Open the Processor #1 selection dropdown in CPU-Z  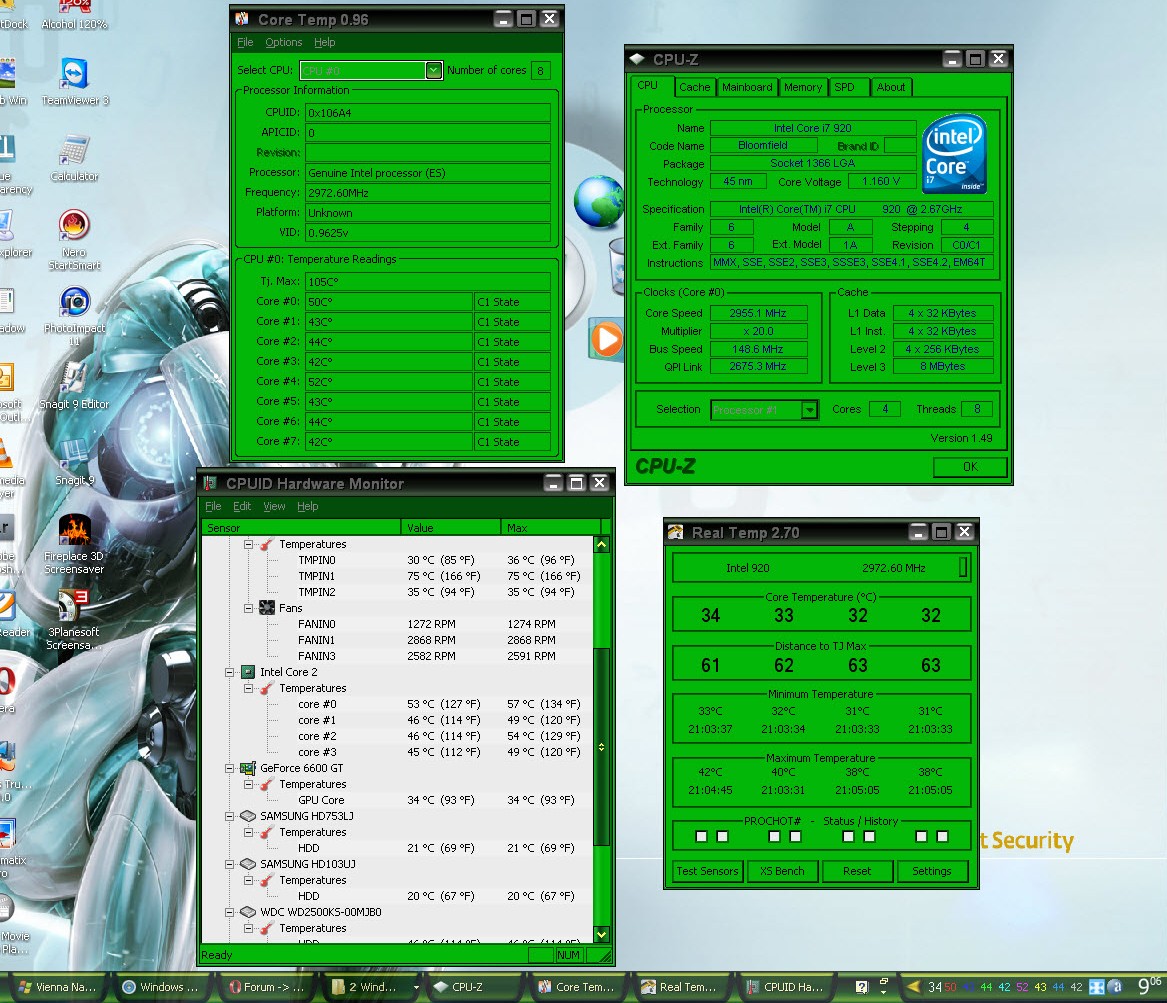[x=809, y=409]
